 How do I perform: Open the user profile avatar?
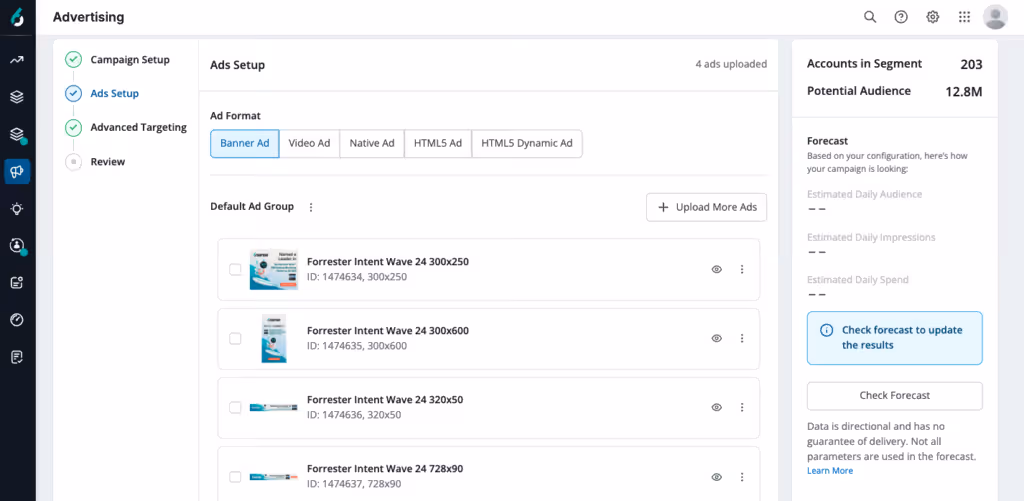(995, 17)
